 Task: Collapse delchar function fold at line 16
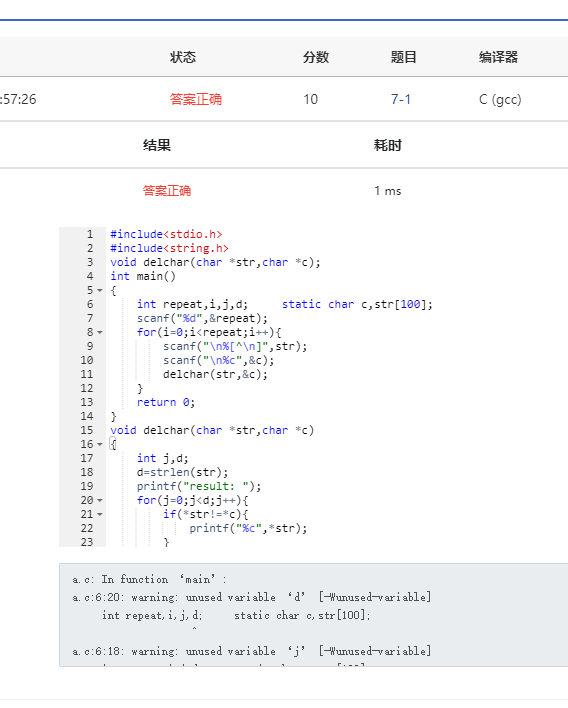coord(100,444)
